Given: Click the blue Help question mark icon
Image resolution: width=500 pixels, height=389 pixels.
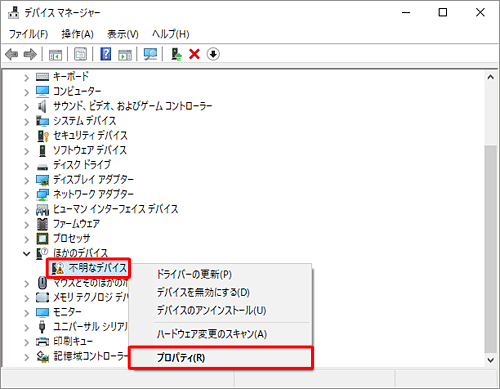Looking at the screenshot, I should (x=106, y=54).
